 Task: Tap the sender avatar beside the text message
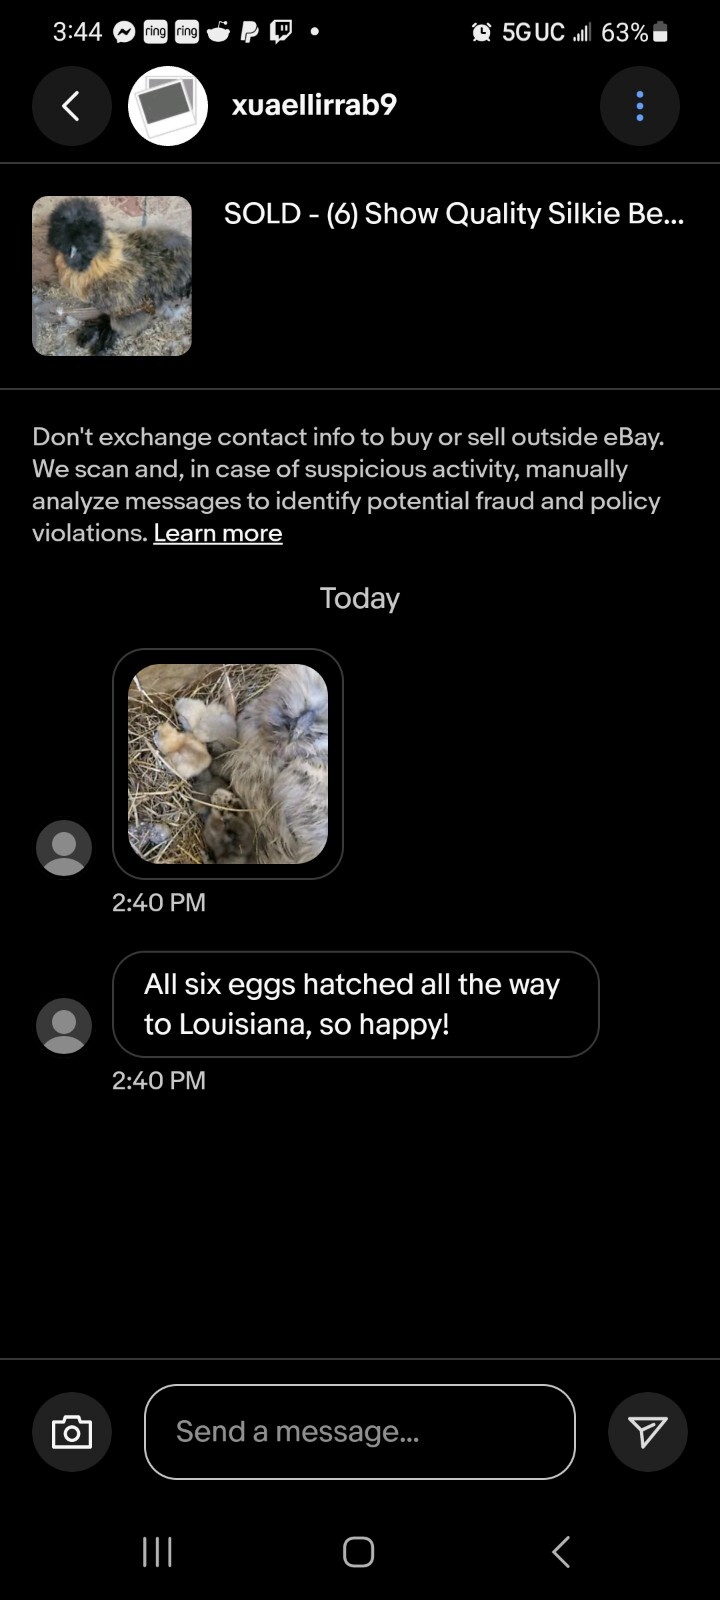click(x=64, y=1026)
